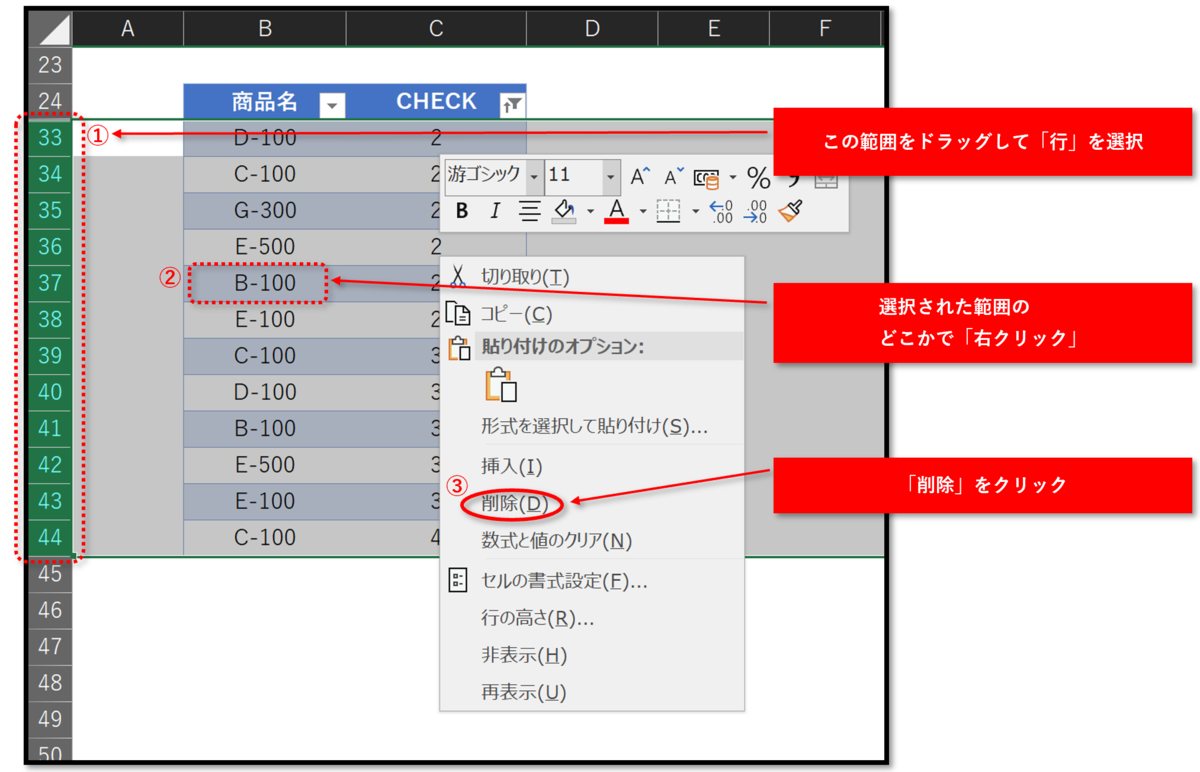Click the Format Painter icon

pyautogui.click(x=789, y=211)
